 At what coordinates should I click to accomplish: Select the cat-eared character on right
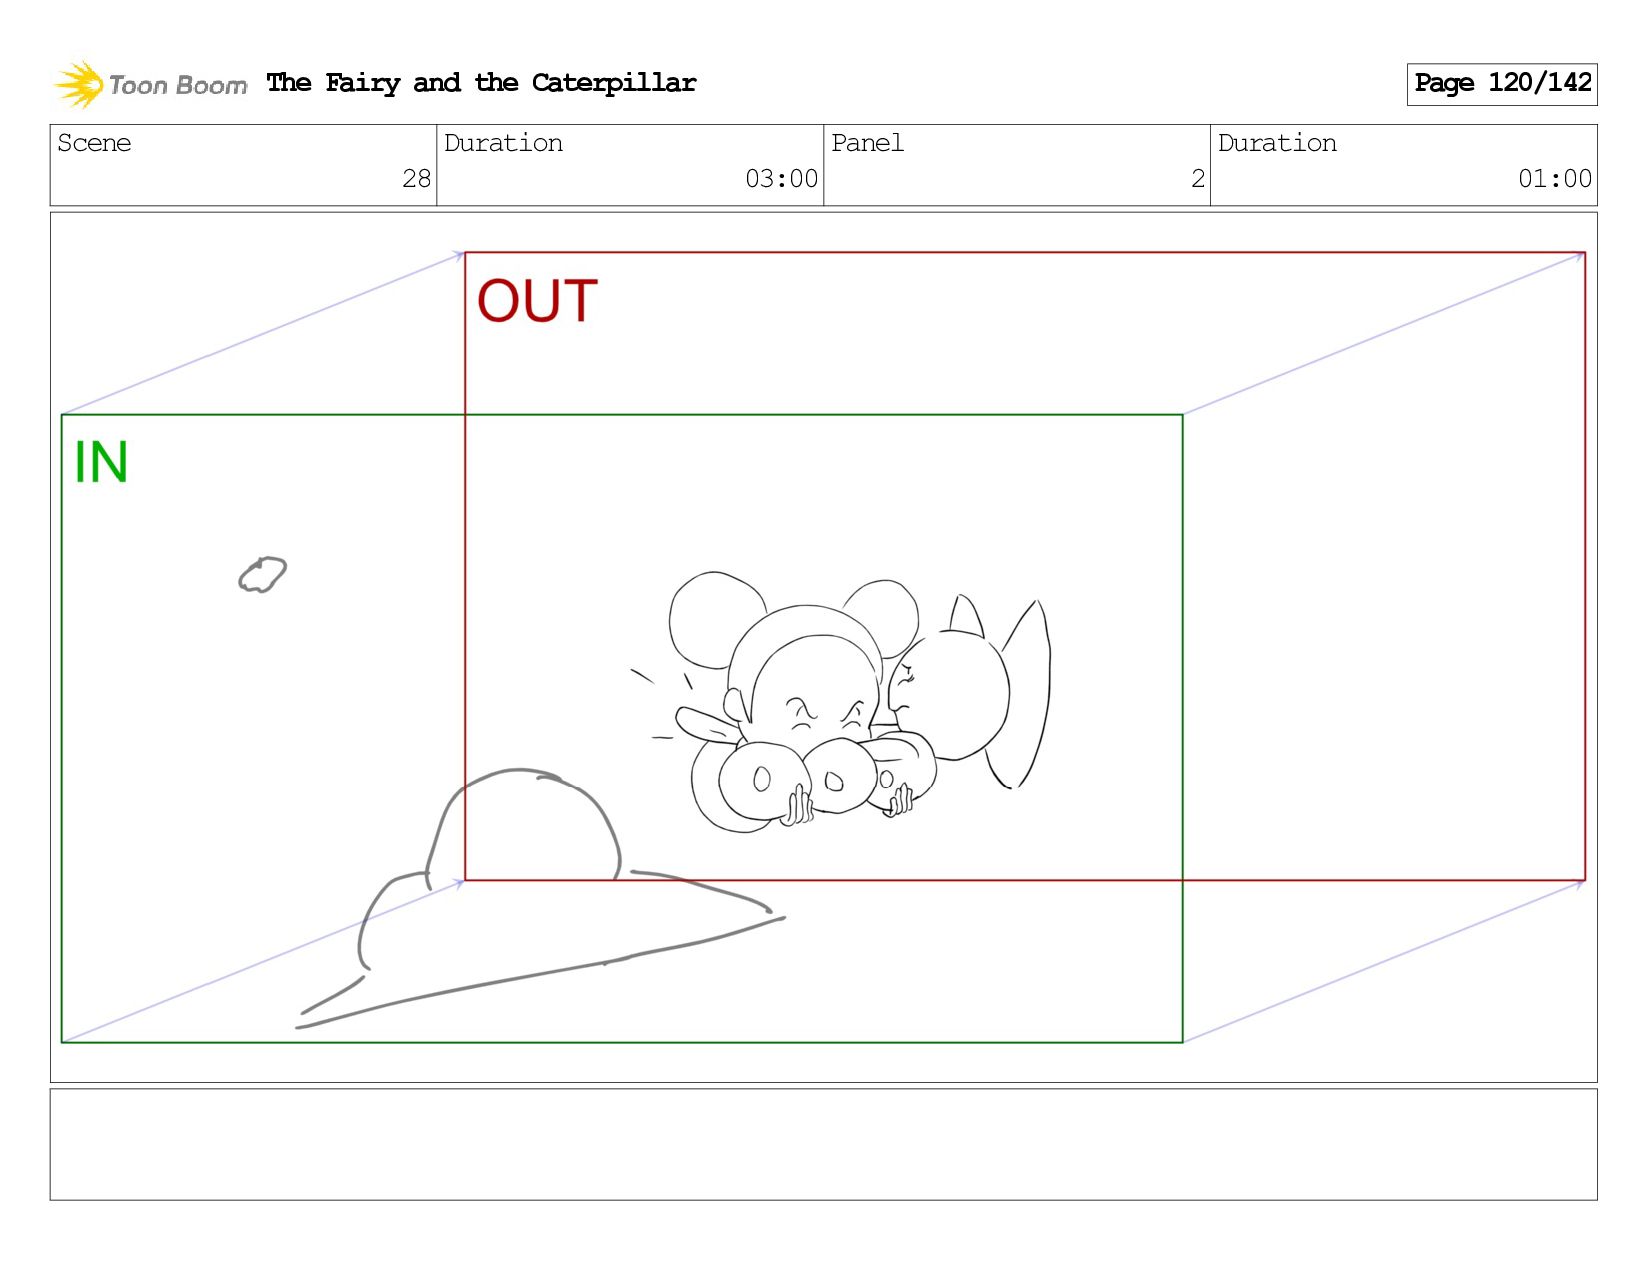coord(968,690)
